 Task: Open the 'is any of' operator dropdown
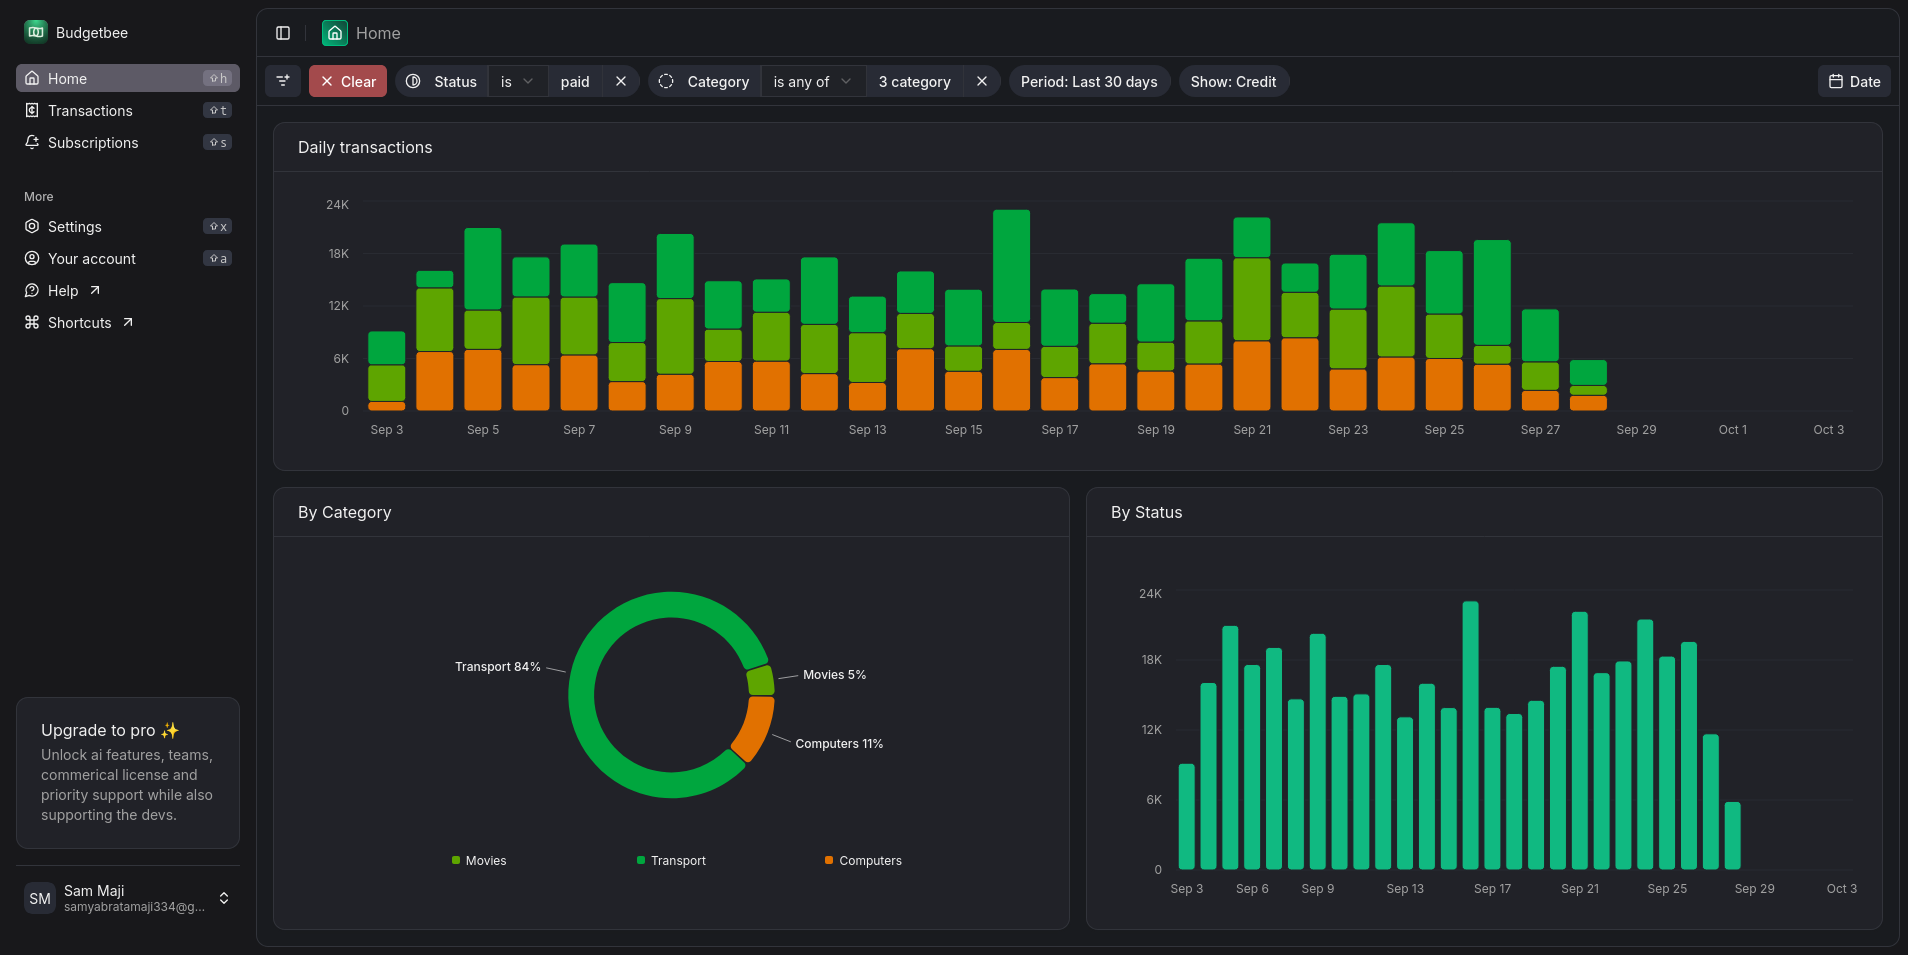pyautogui.click(x=812, y=81)
